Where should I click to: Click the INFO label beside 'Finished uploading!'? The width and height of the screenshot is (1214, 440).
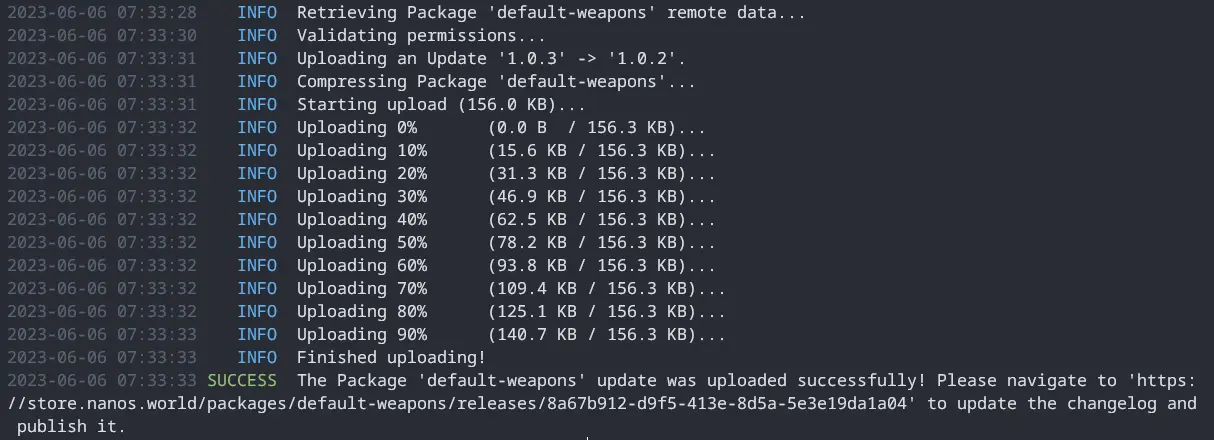coord(257,358)
